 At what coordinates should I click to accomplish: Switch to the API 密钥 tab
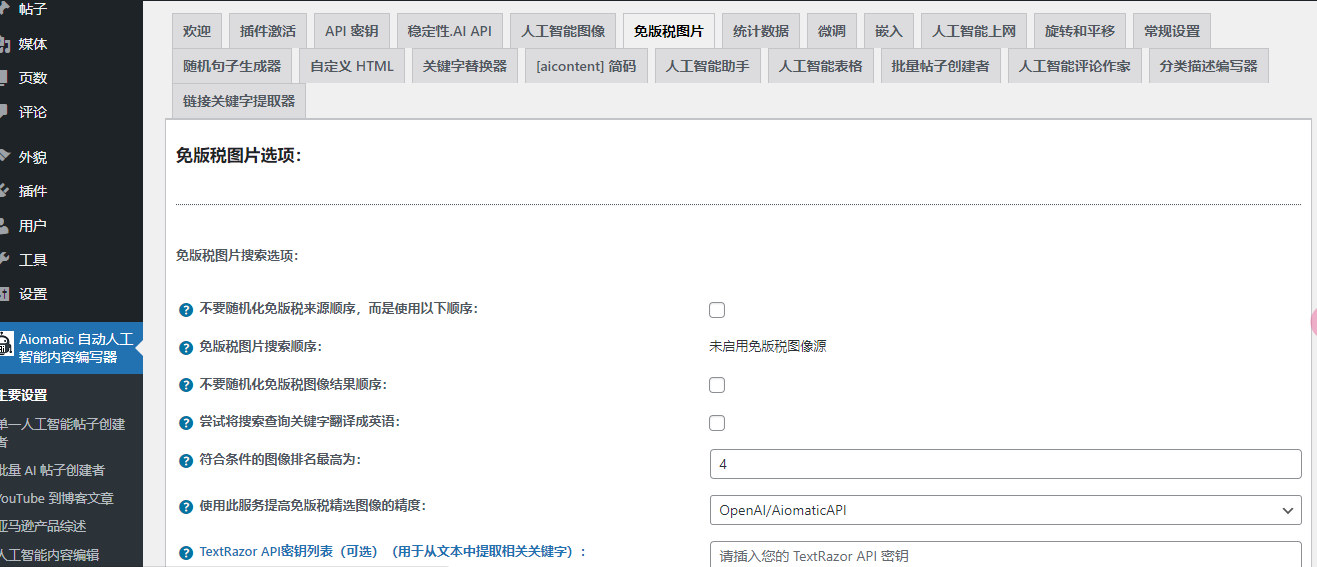click(351, 31)
